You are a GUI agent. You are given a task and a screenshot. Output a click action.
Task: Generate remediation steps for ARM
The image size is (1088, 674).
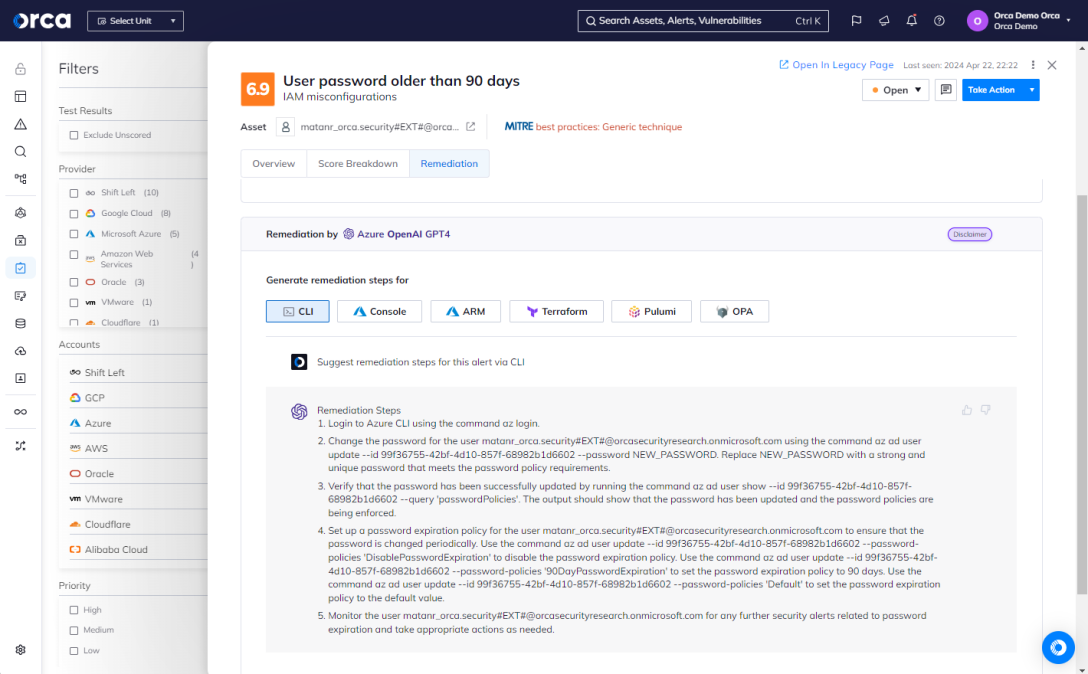click(x=466, y=312)
